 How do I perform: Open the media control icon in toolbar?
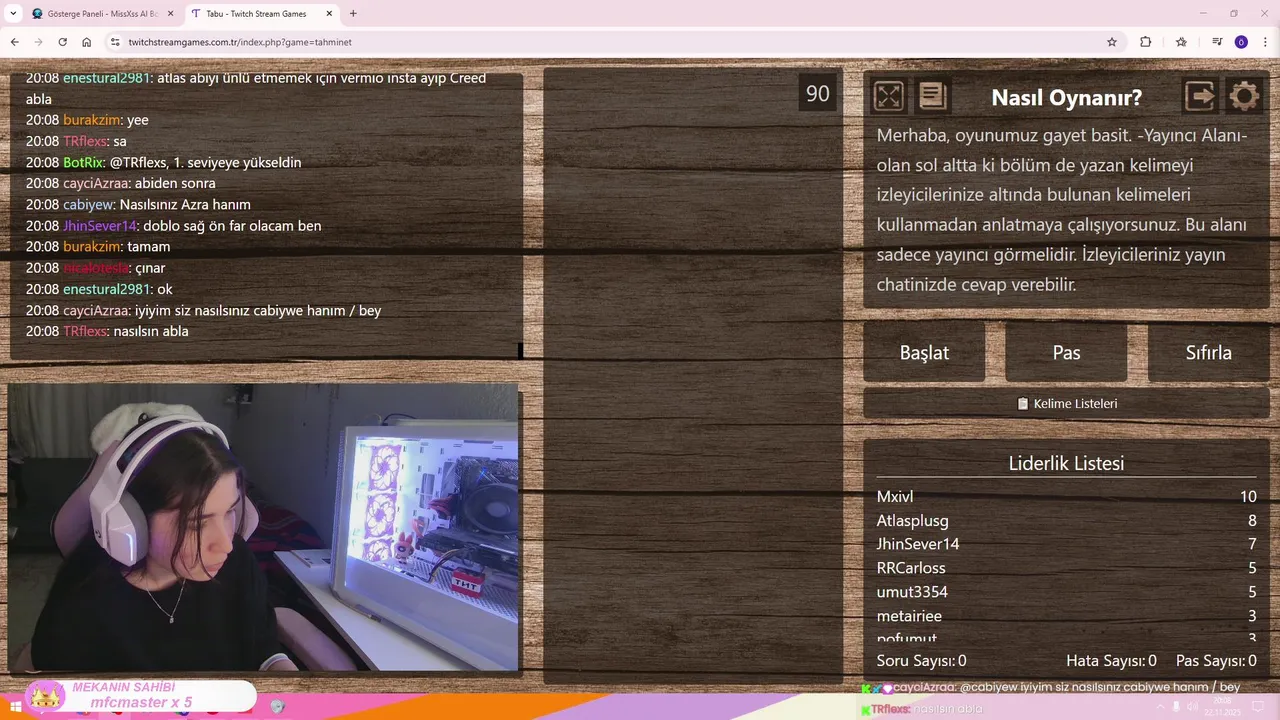pyautogui.click(x=1217, y=42)
